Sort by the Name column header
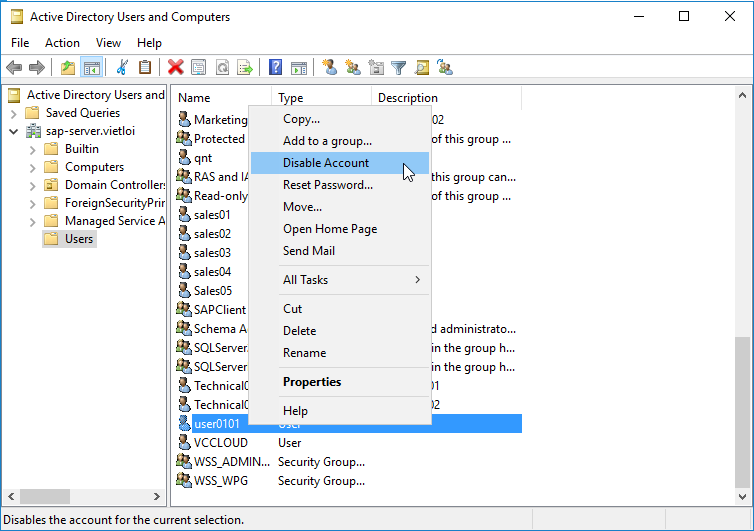The height and width of the screenshot is (531, 754). click(223, 98)
